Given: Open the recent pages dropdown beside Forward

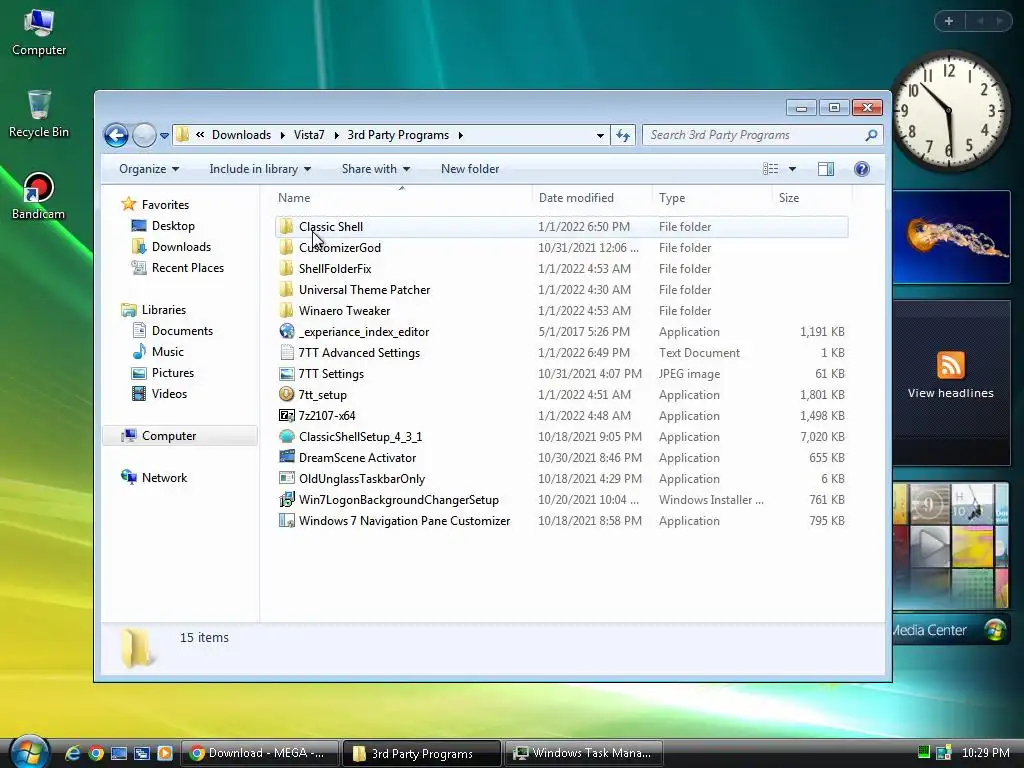Looking at the screenshot, I should (165, 136).
